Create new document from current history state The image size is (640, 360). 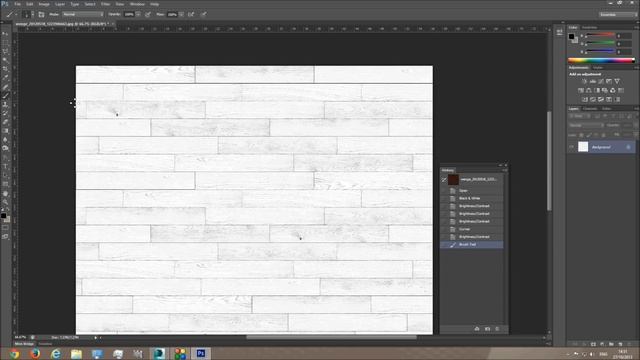477,329
